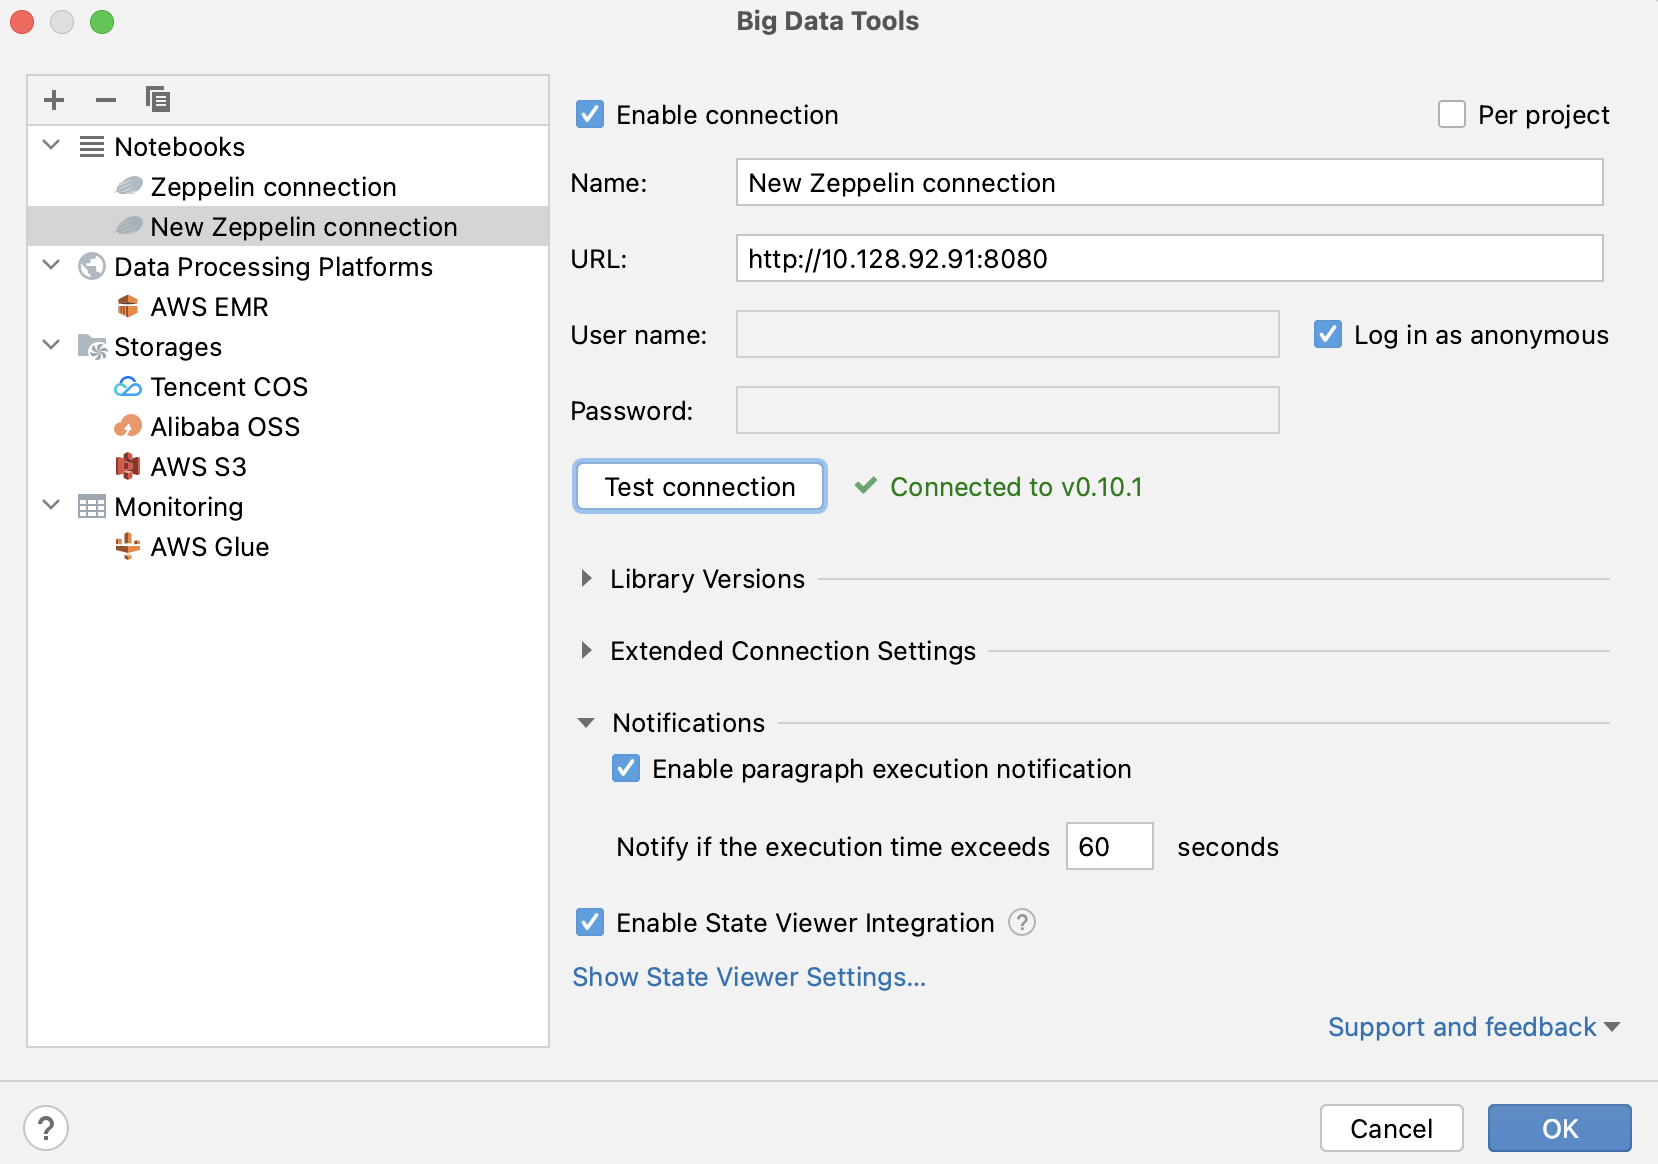The height and width of the screenshot is (1164, 1658).
Task: Collapse Data Processing Platforms tree node
Action: pyautogui.click(x=52, y=266)
